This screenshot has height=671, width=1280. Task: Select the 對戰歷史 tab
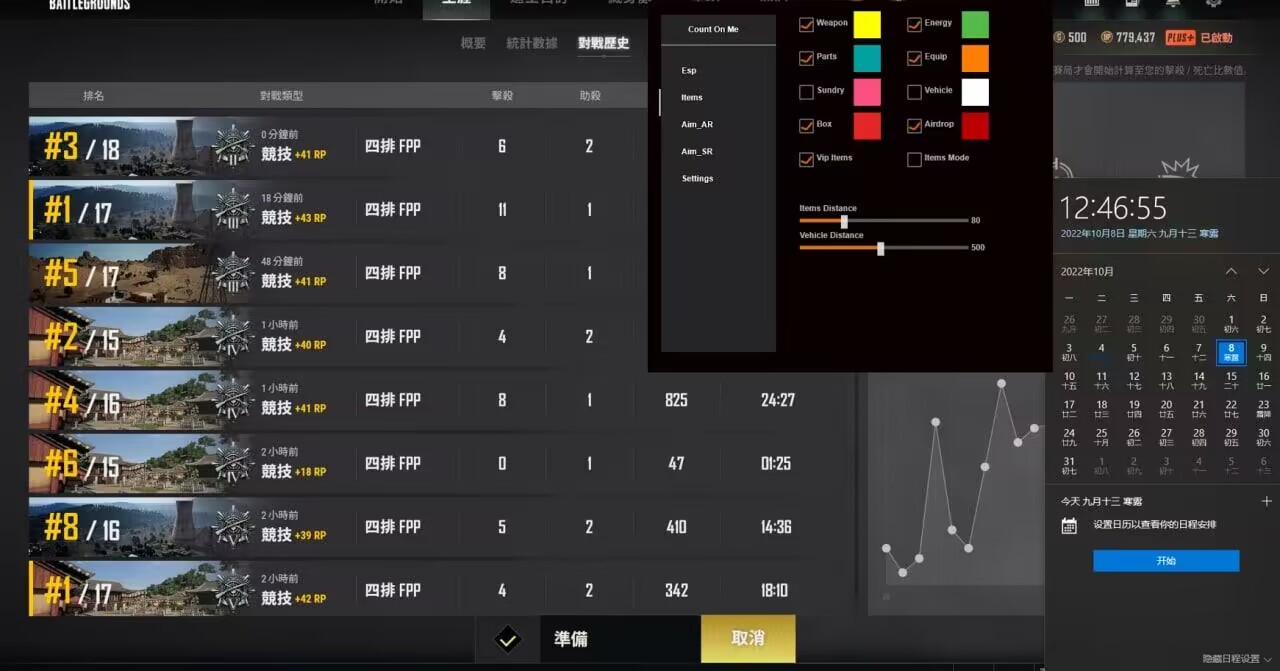click(x=604, y=43)
